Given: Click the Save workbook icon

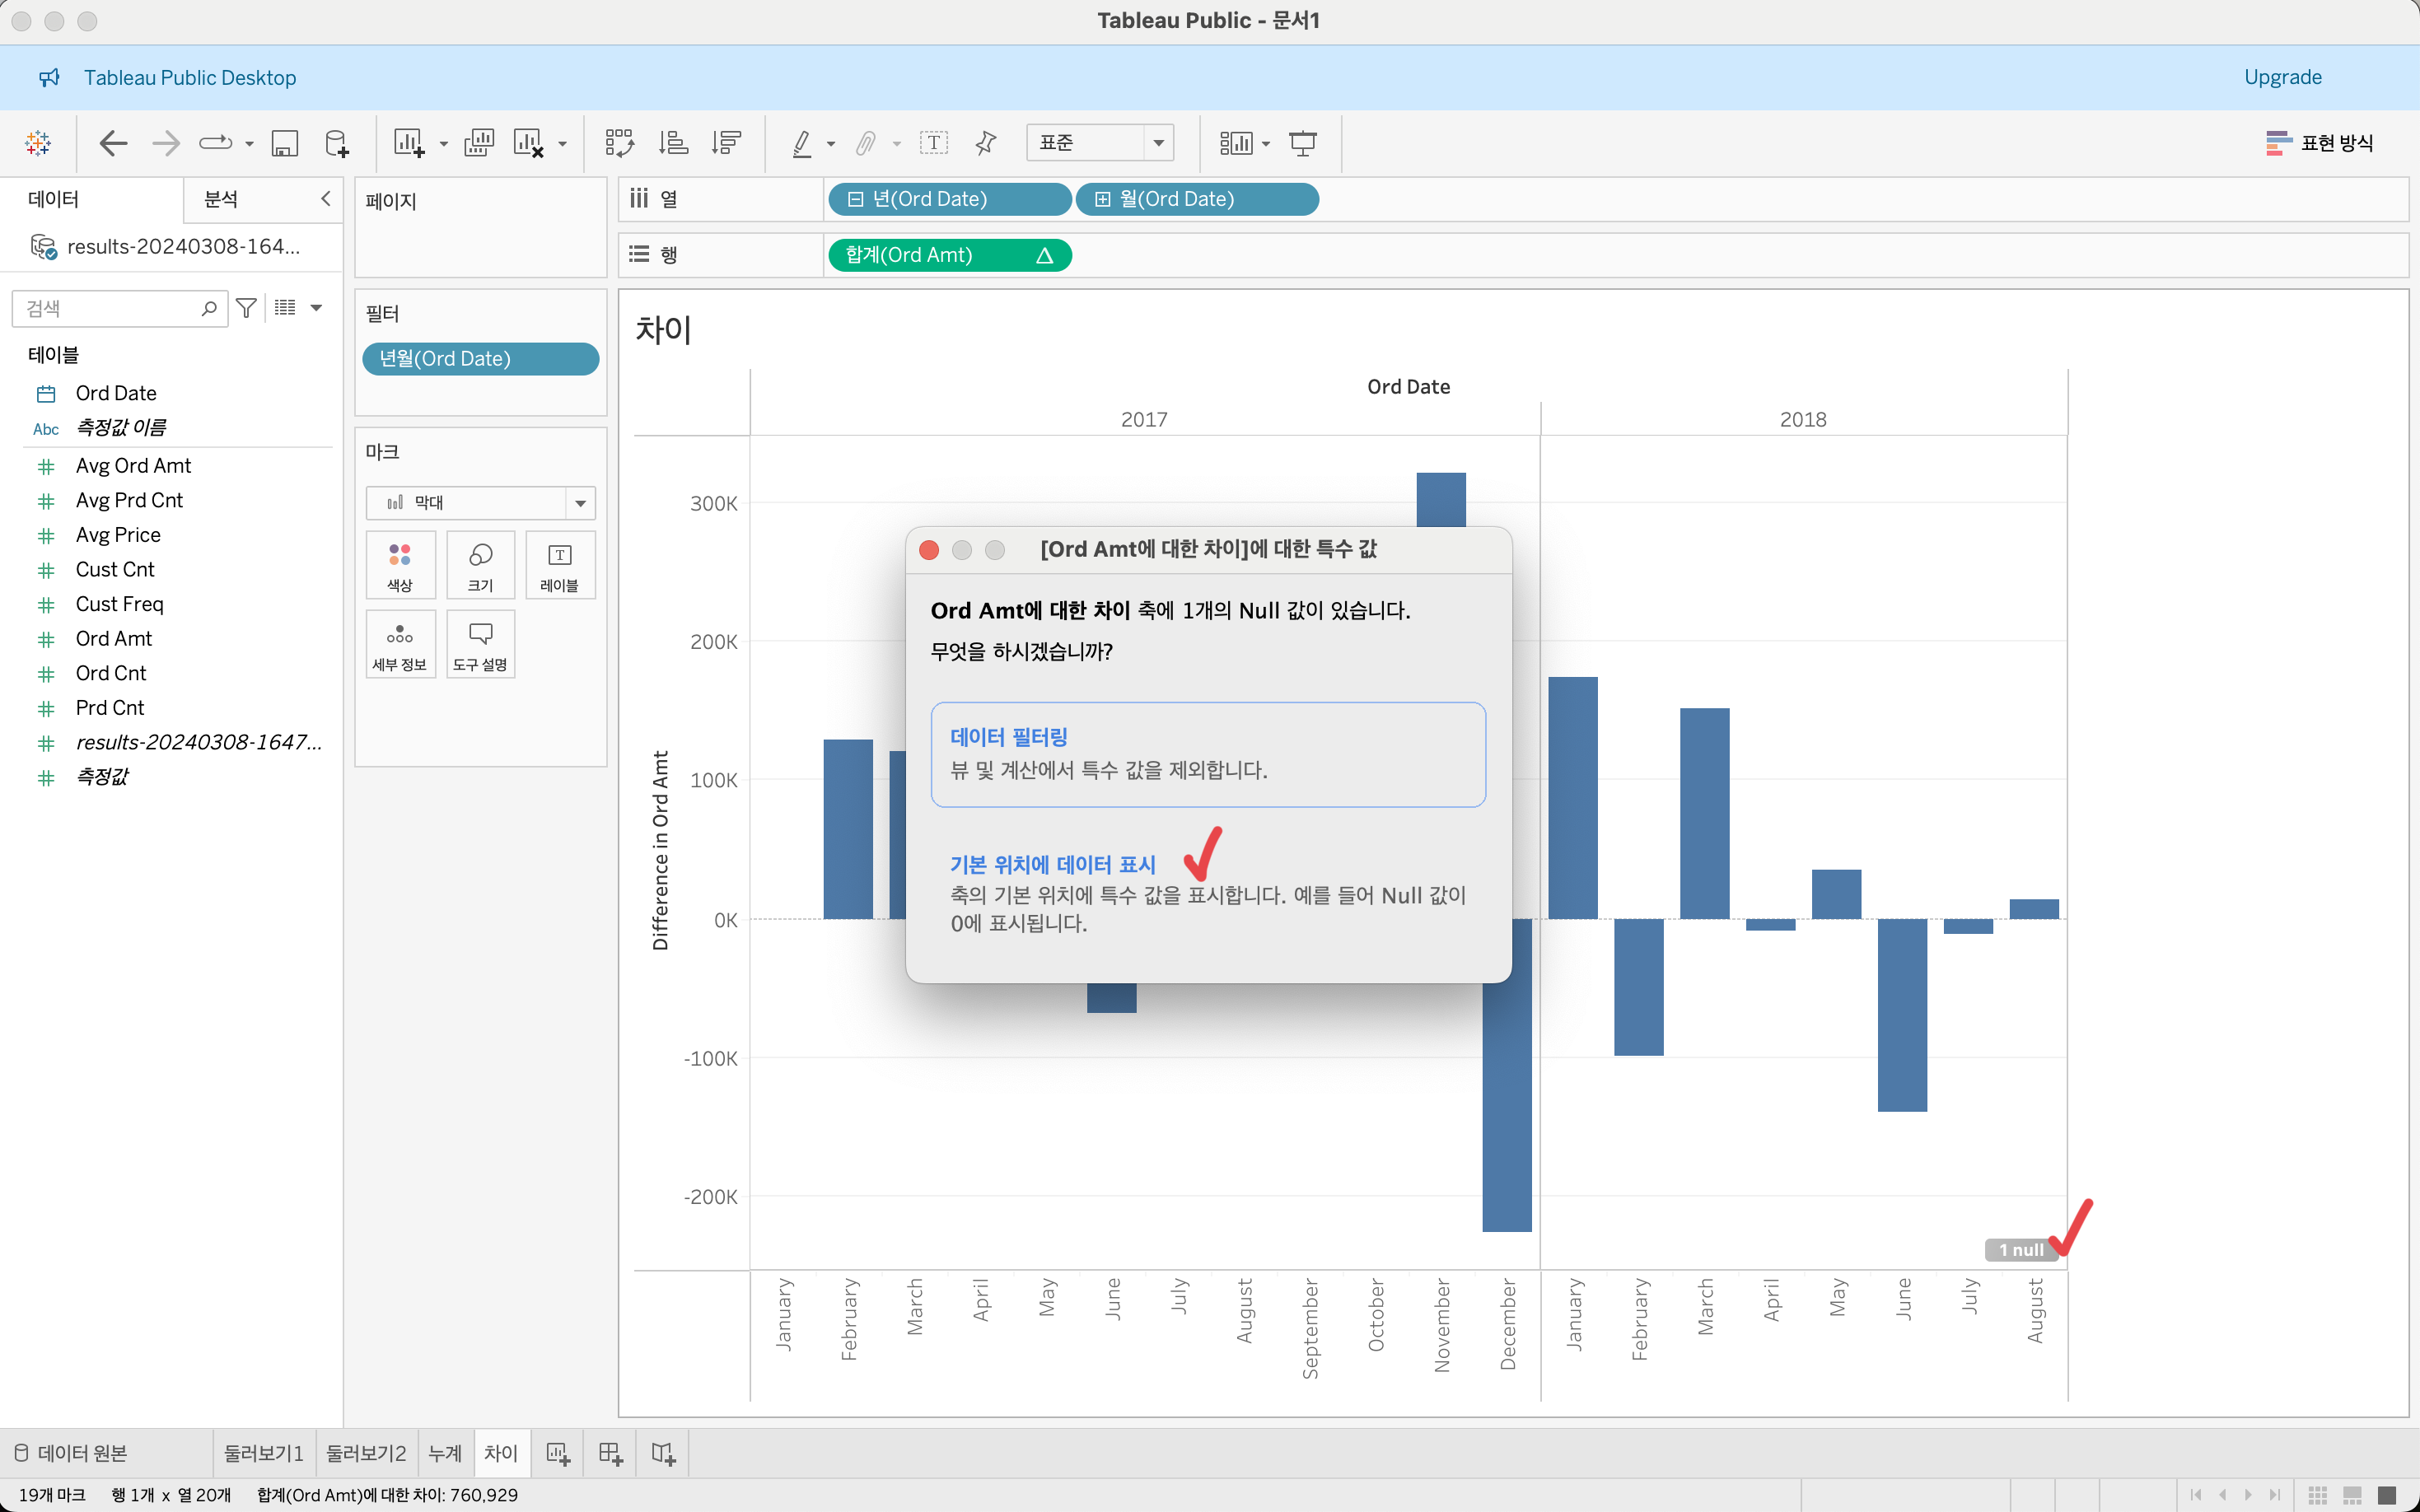Looking at the screenshot, I should tap(285, 143).
